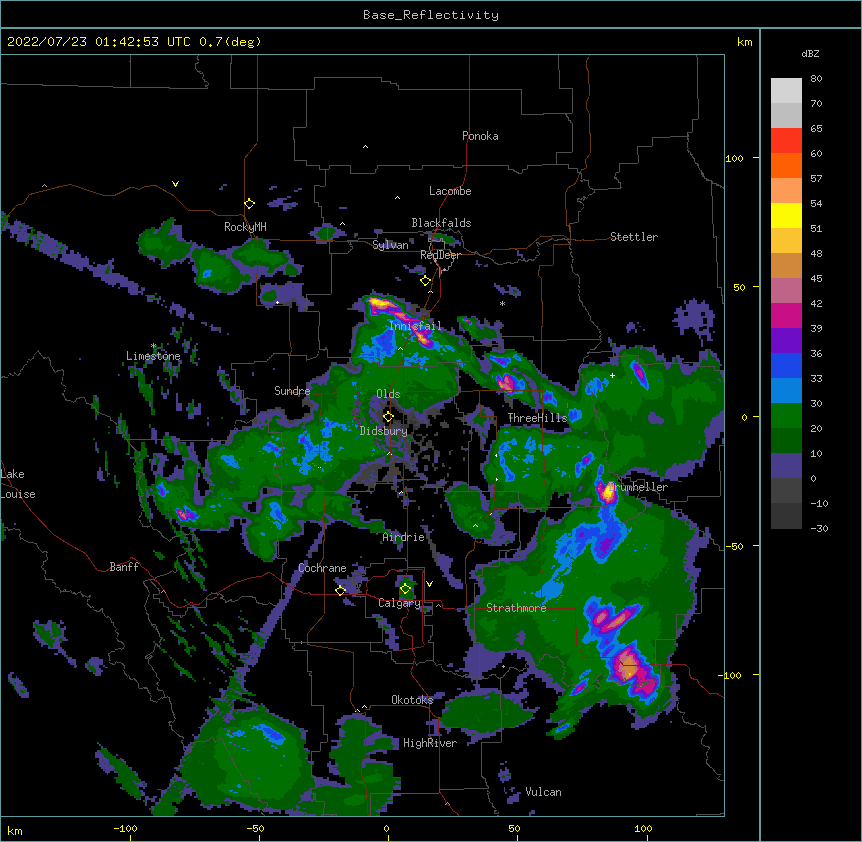Click the yellow V marker east of Calgary
This screenshot has height=842, width=862.
click(x=429, y=584)
